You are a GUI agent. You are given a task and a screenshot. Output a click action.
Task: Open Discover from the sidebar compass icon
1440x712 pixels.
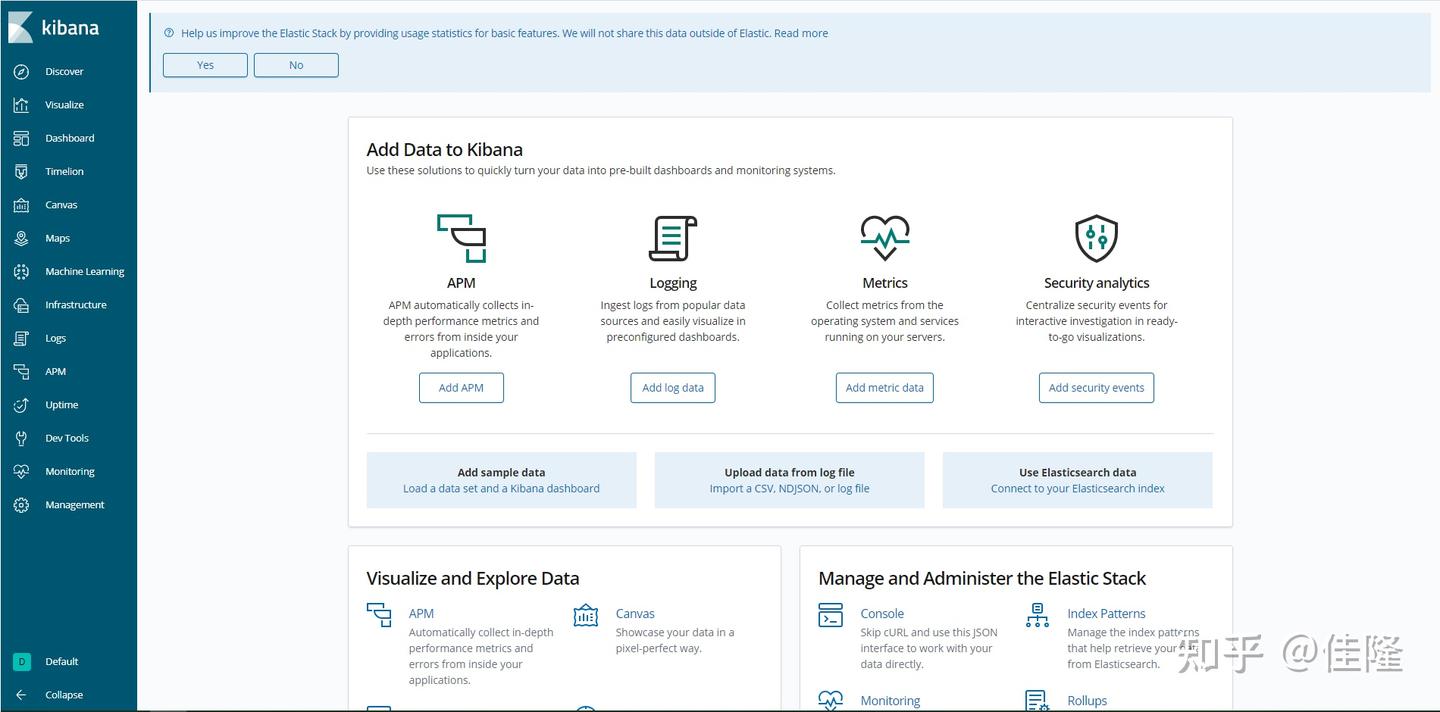click(x=21, y=72)
